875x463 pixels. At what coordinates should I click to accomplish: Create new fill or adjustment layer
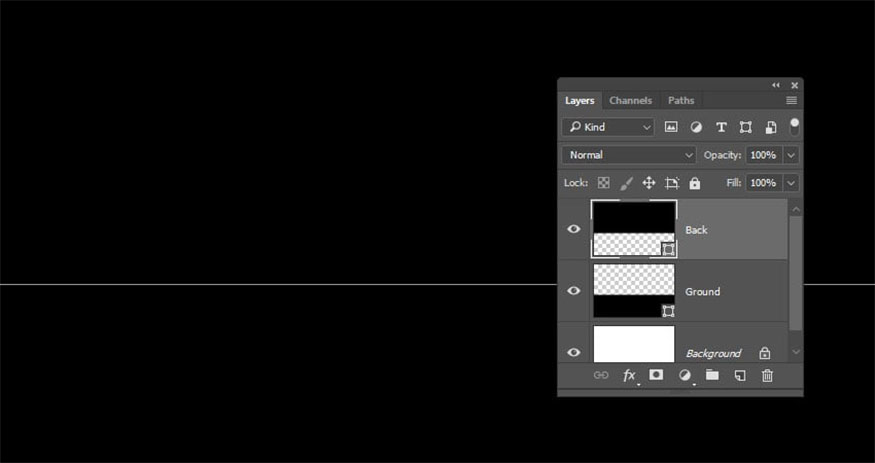coord(685,375)
